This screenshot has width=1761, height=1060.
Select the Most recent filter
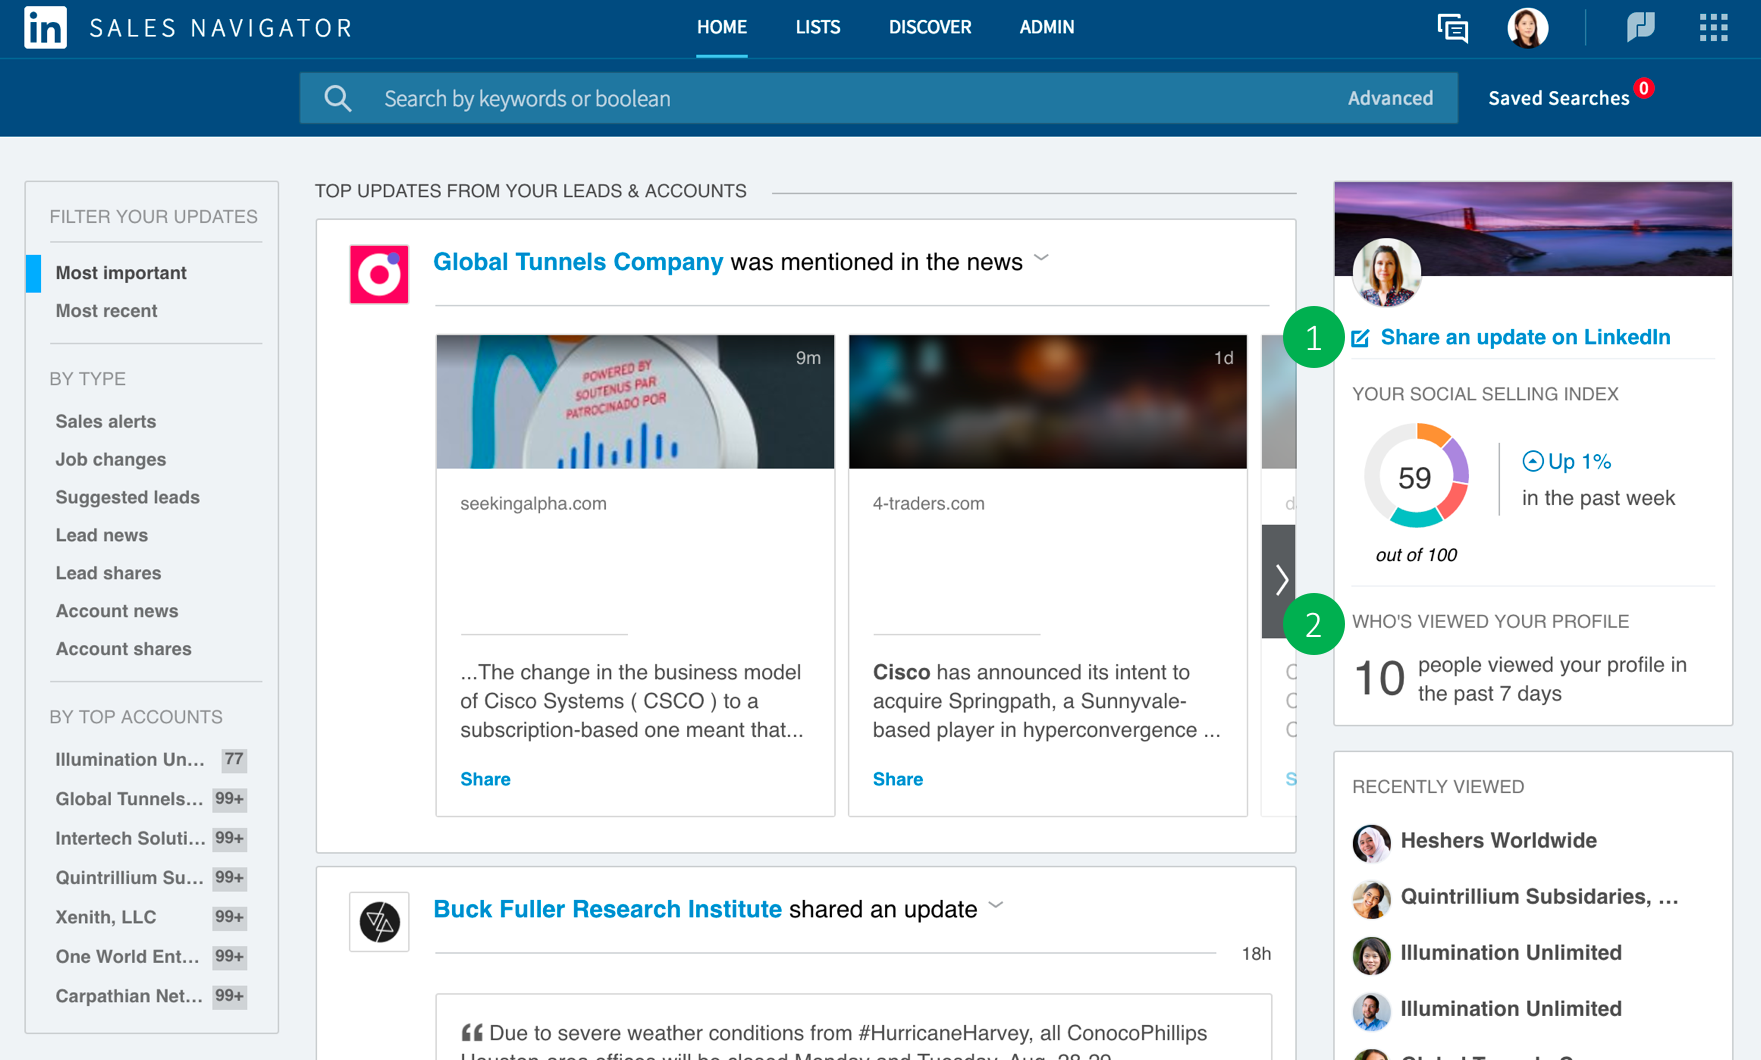click(106, 311)
